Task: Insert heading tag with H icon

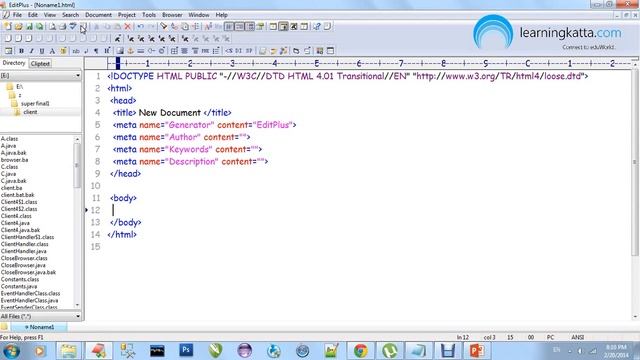Action: click(x=107, y=51)
